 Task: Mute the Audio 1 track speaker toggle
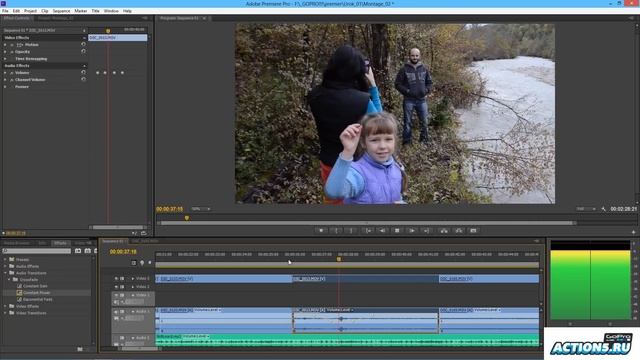click(116, 311)
